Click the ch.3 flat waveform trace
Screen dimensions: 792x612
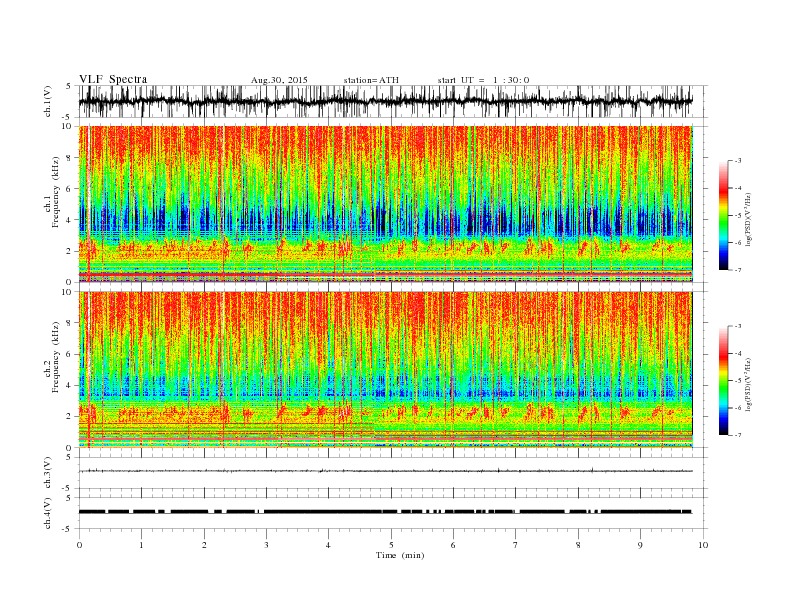point(385,471)
